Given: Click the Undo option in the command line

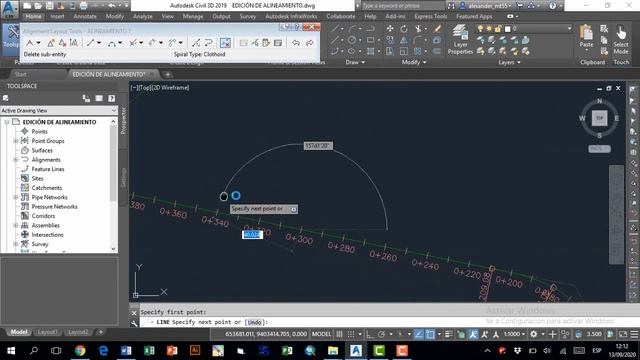Looking at the screenshot, I should click(254, 322).
